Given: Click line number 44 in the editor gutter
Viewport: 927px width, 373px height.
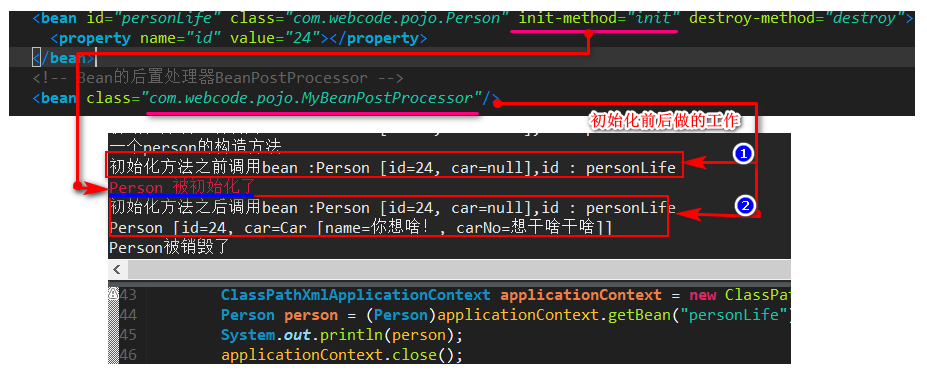Looking at the screenshot, I should click(x=128, y=314).
